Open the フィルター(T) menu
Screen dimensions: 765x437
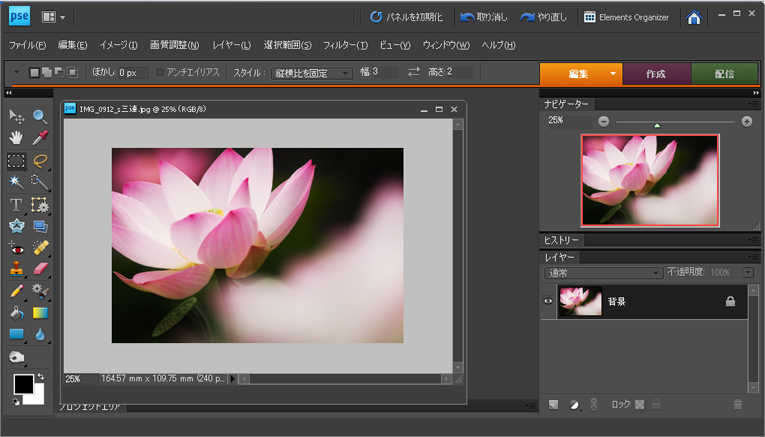tap(345, 45)
